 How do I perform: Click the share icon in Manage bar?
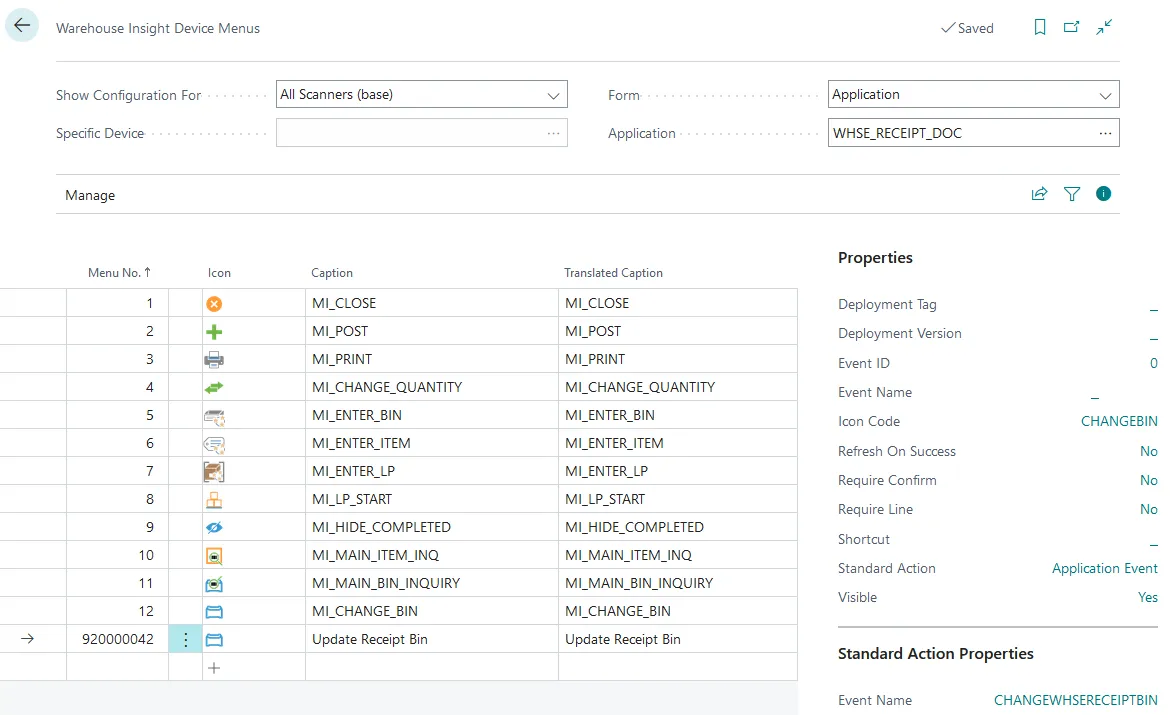pyautogui.click(x=1039, y=194)
